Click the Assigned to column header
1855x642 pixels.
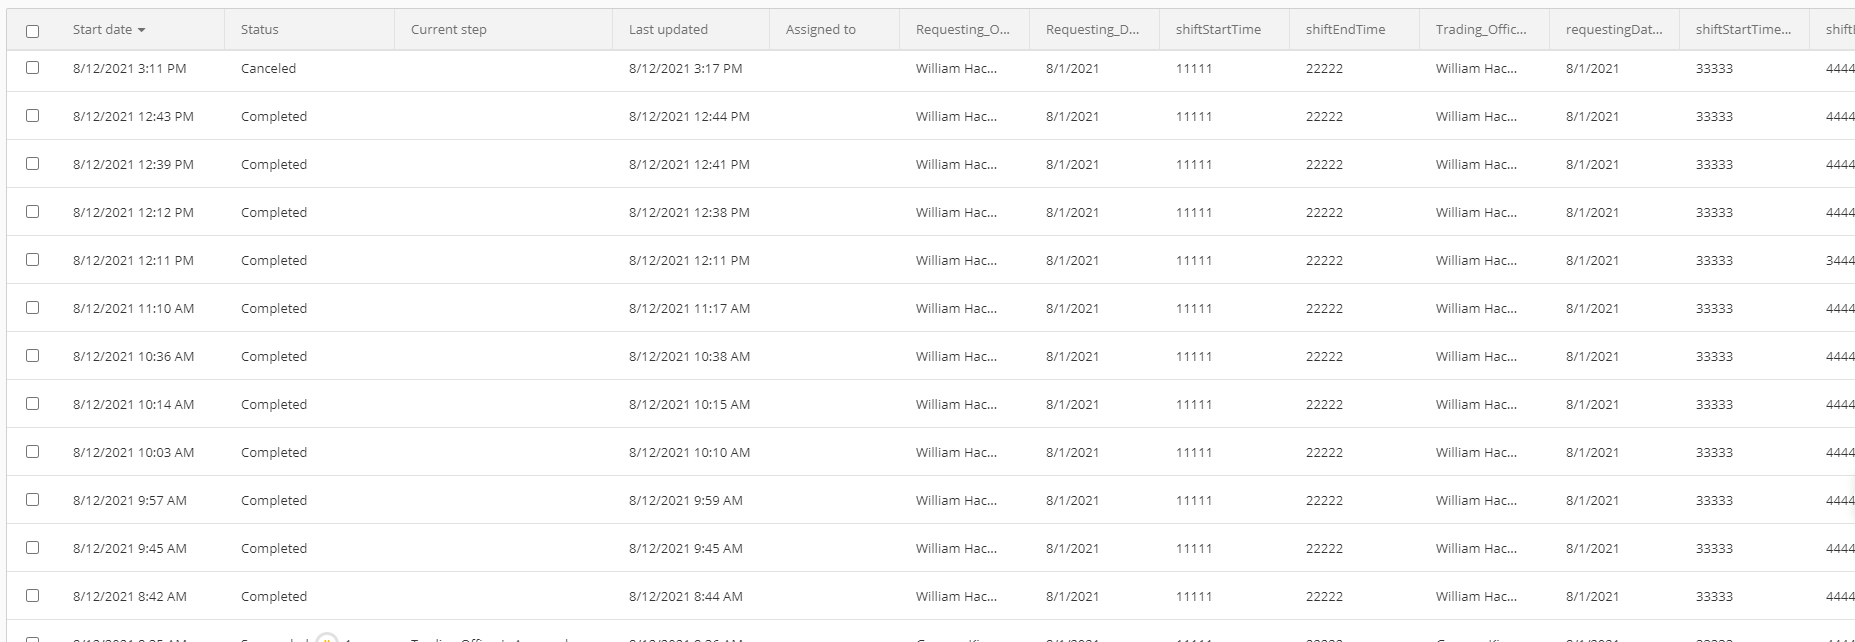click(821, 30)
